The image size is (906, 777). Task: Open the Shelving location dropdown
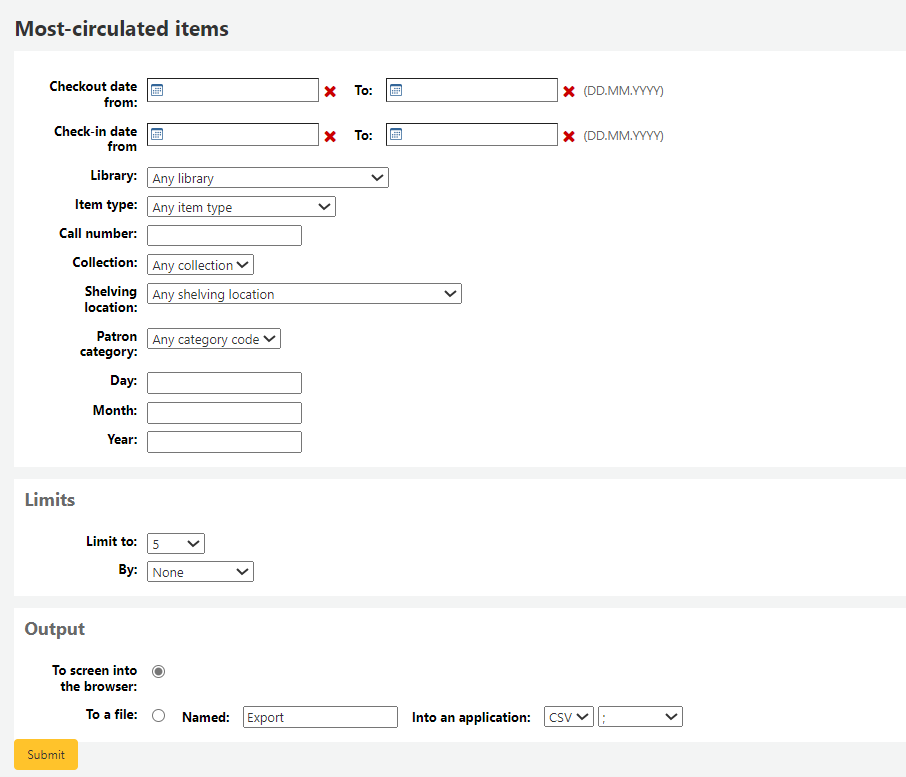point(304,293)
